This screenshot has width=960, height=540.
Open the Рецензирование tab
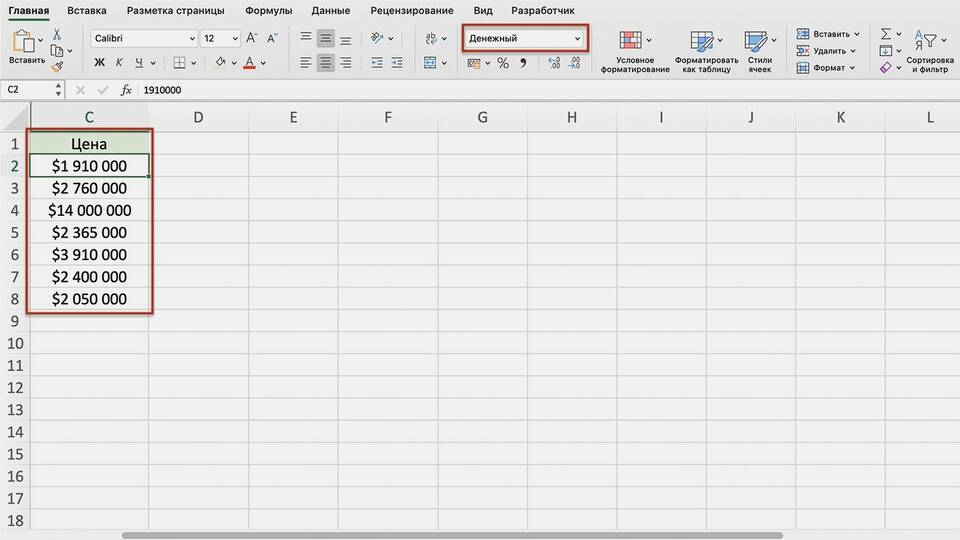[411, 10]
